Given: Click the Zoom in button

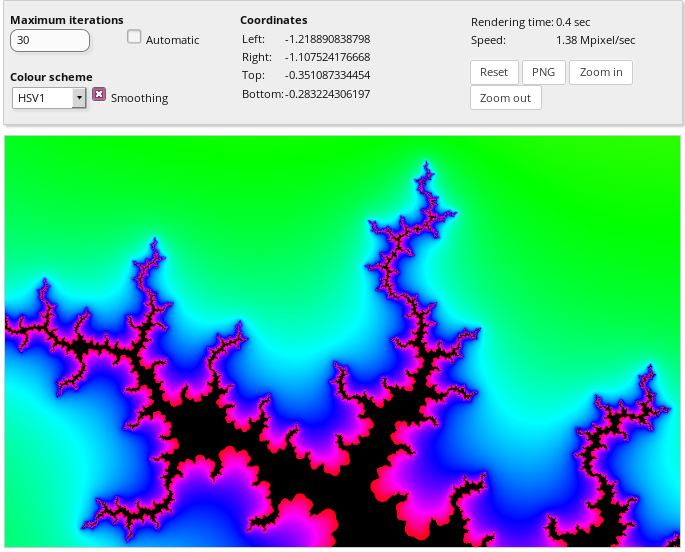Looking at the screenshot, I should (600, 72).
